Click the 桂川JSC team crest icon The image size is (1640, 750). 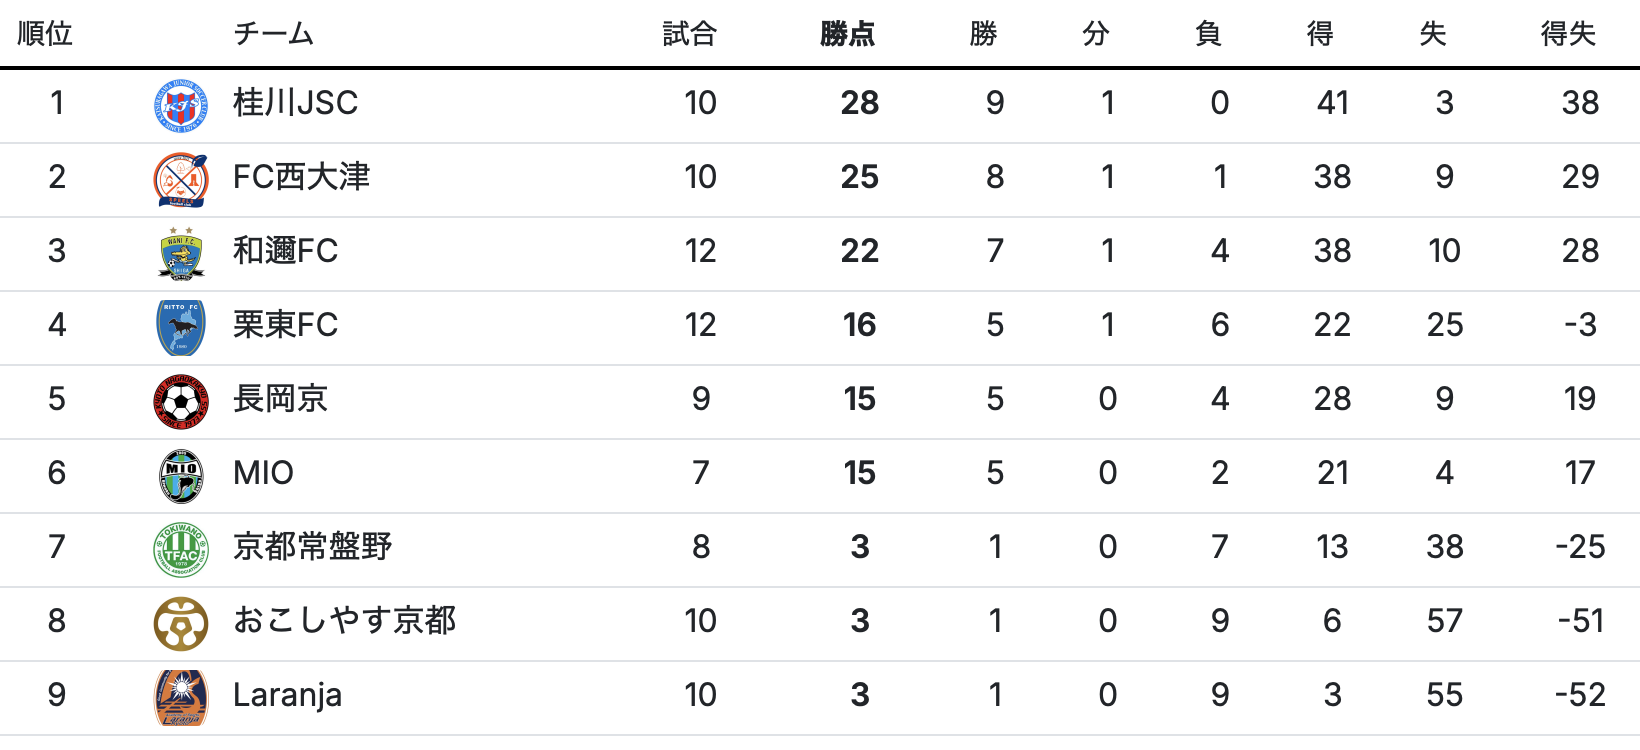pyautogui.click(x=181, y=104)
